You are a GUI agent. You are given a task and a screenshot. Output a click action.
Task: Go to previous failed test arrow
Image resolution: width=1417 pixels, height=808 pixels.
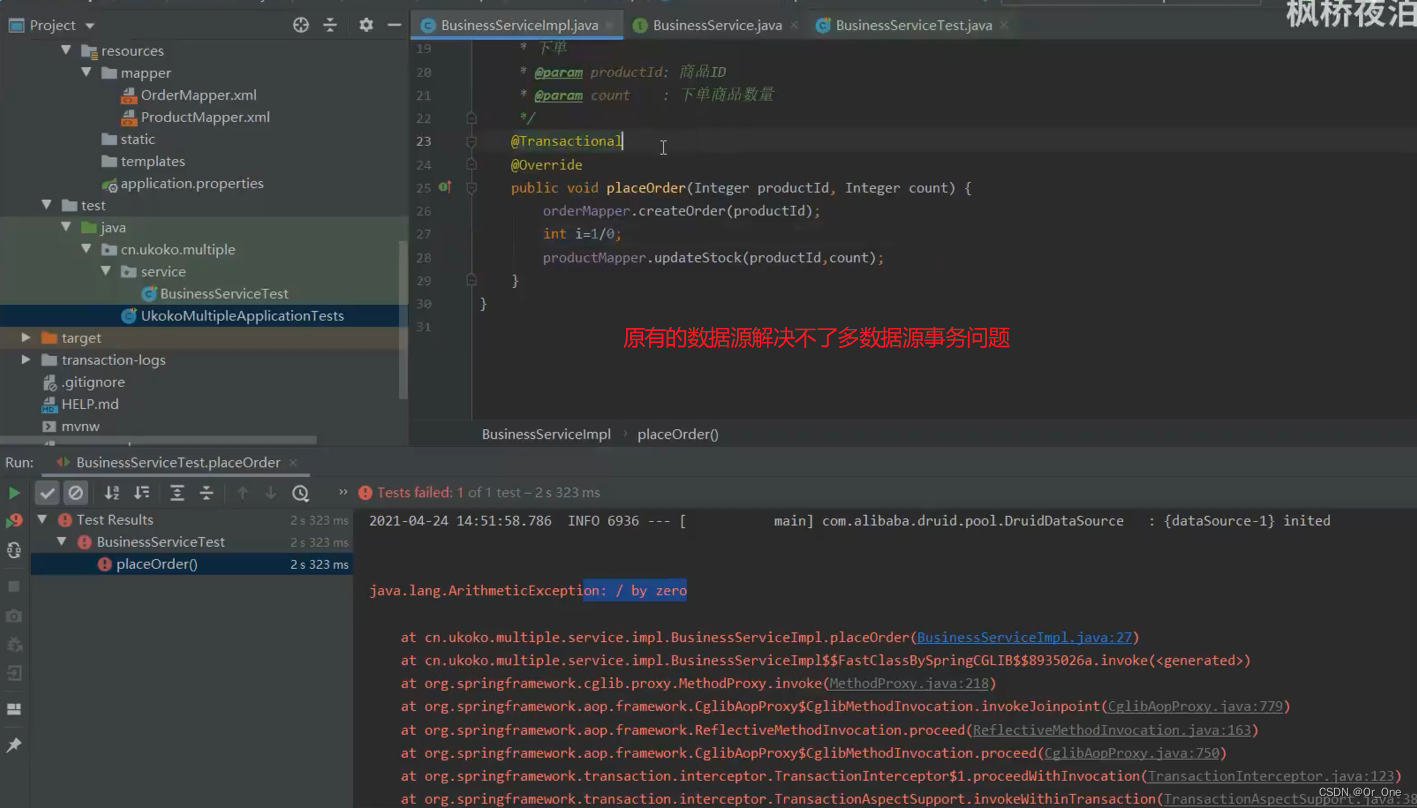[242, 493]
